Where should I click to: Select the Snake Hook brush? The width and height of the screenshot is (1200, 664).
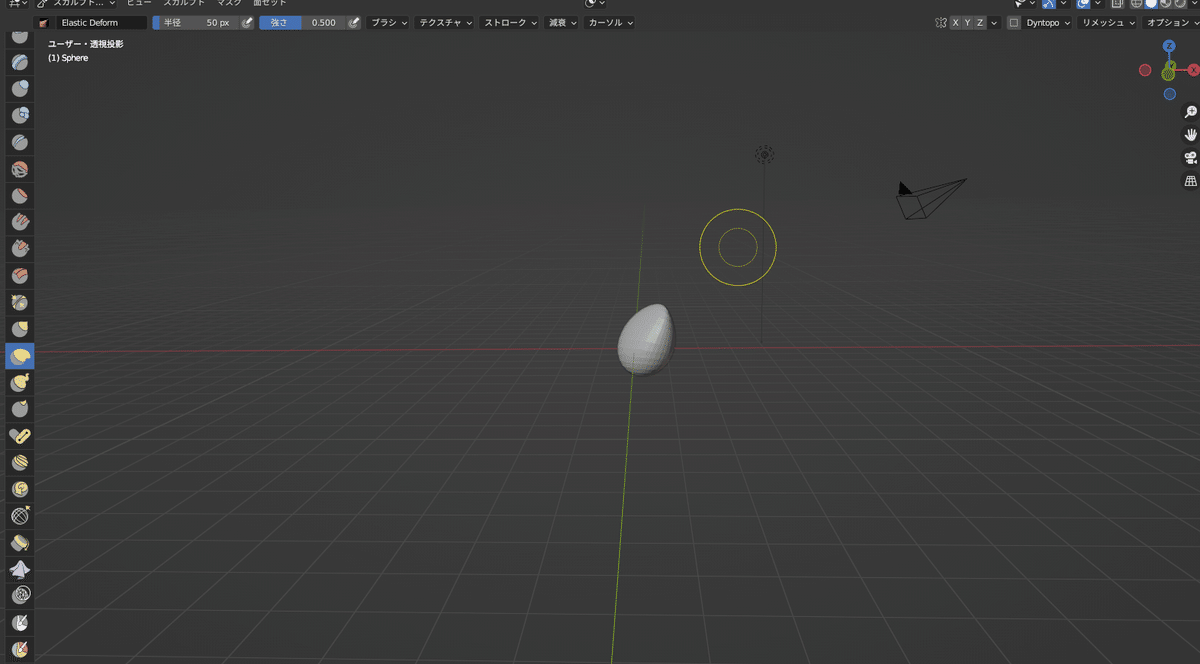click(20, 382)
